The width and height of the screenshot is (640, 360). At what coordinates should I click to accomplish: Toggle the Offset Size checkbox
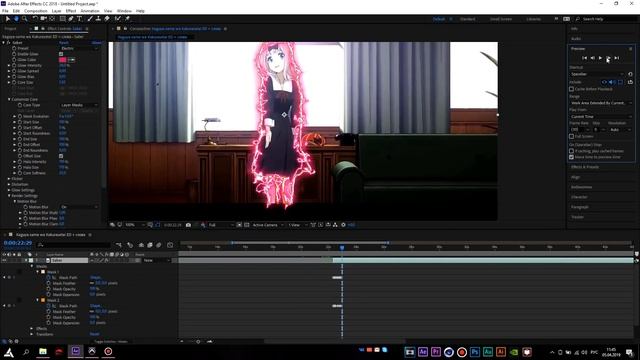(x=61, y=156)
